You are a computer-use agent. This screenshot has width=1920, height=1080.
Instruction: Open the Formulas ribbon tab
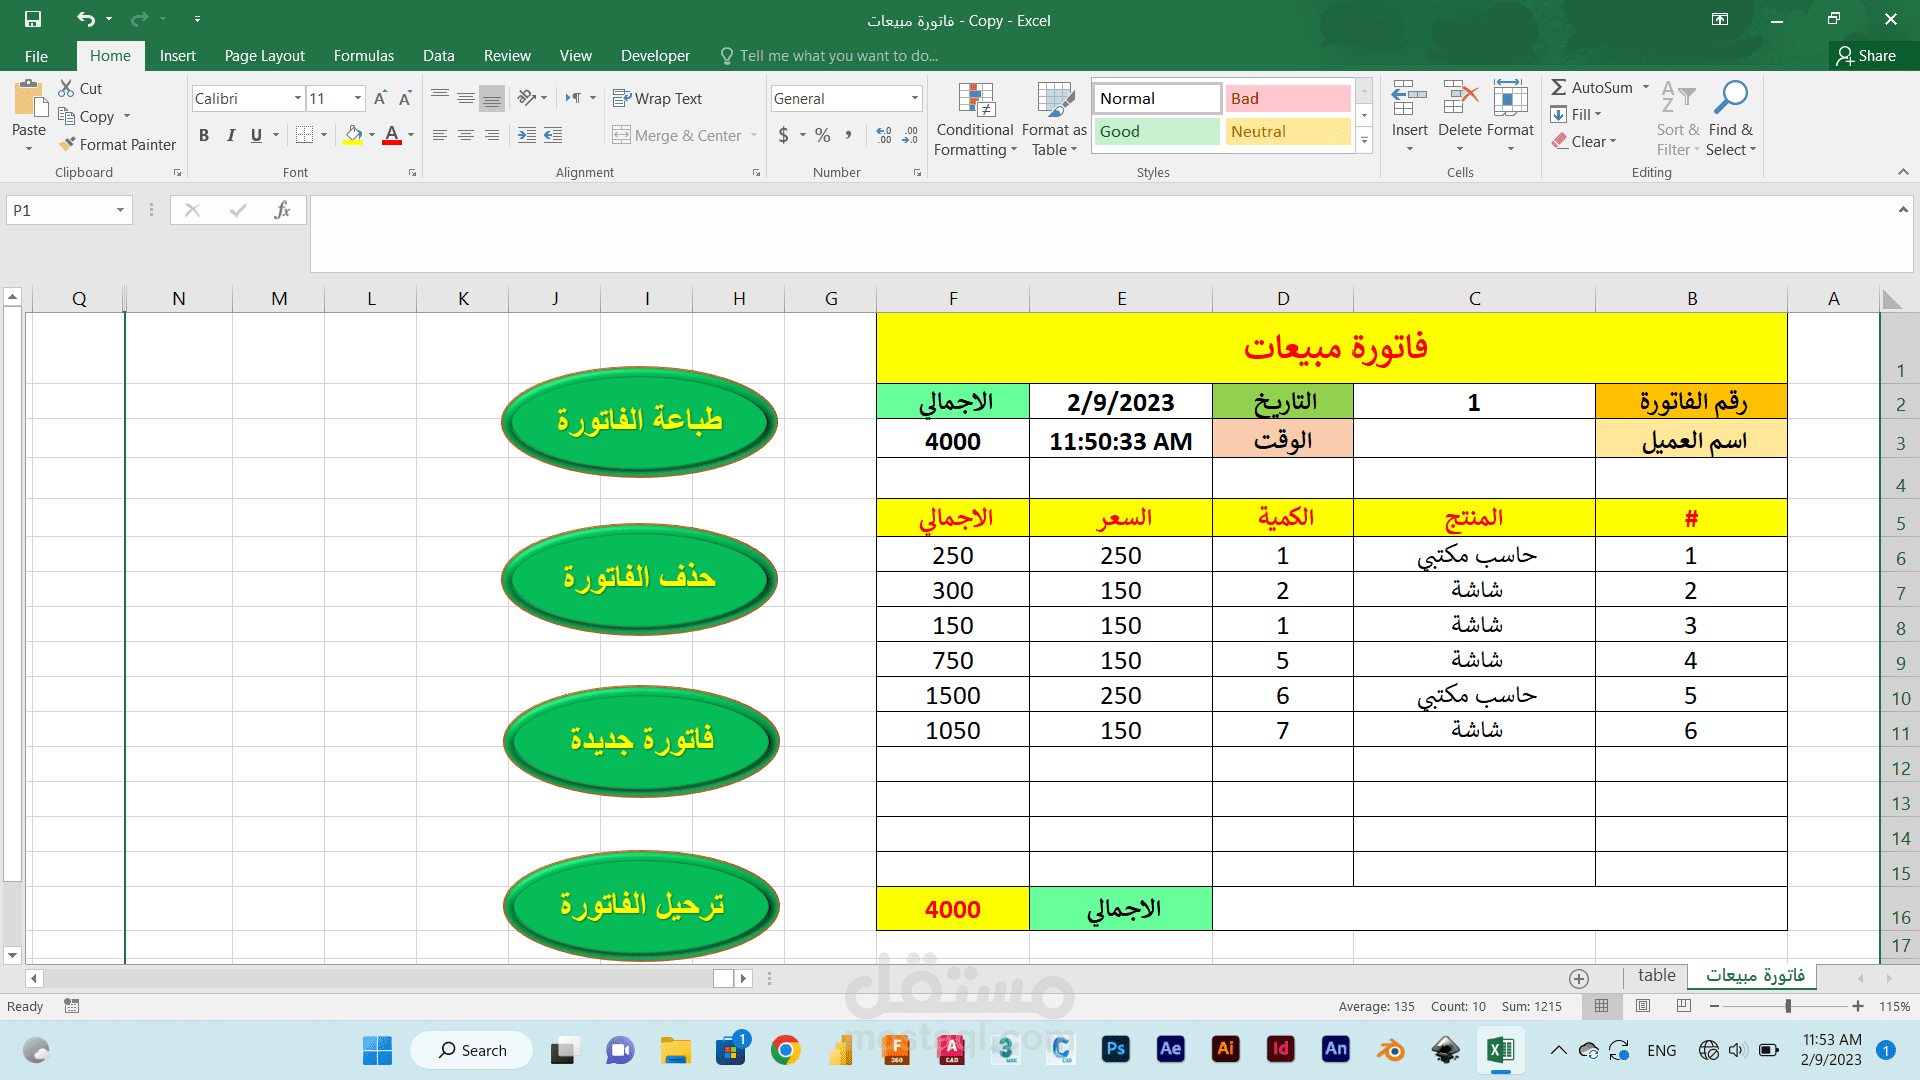point(363,56)
